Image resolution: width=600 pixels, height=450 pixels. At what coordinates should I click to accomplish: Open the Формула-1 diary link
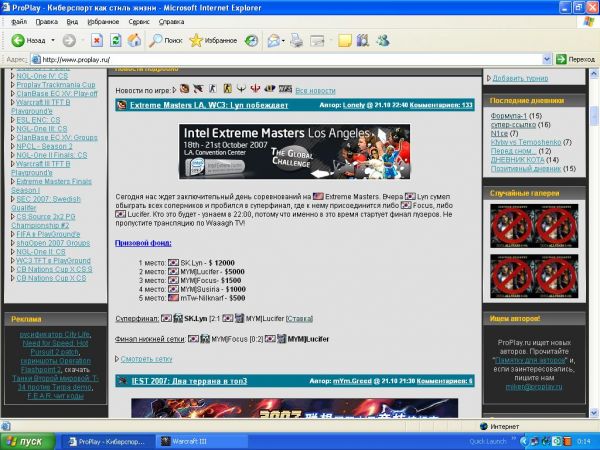(x=509, y=116)
